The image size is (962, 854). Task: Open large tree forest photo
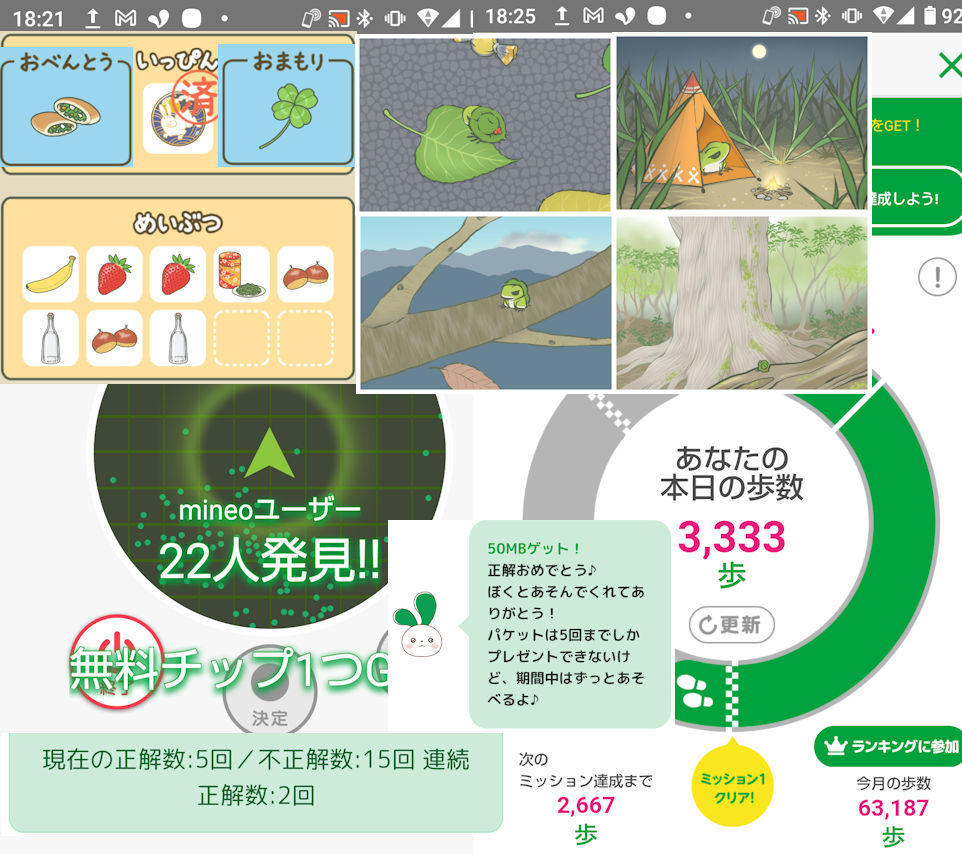click(743, 302)
